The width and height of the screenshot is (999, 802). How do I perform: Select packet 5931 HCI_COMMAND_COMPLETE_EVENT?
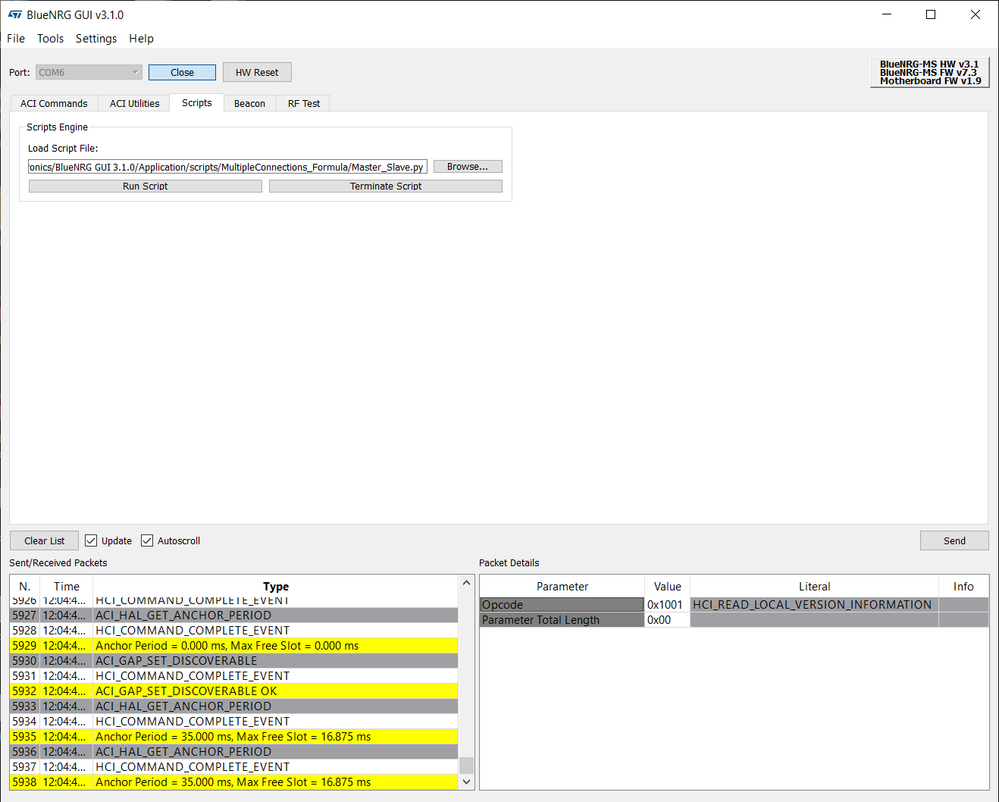[234, 675]
